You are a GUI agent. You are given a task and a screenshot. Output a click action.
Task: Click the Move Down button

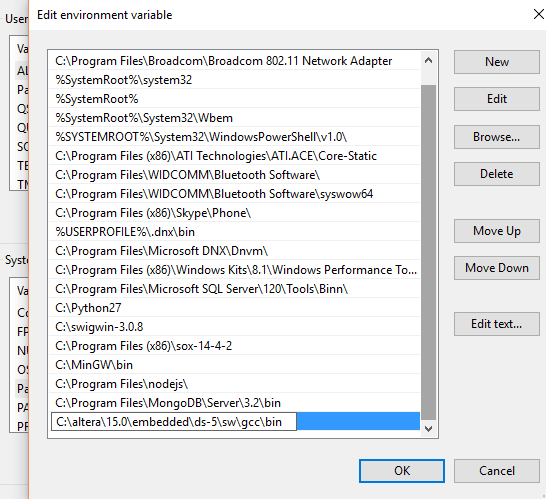click(x=497, y=268)
